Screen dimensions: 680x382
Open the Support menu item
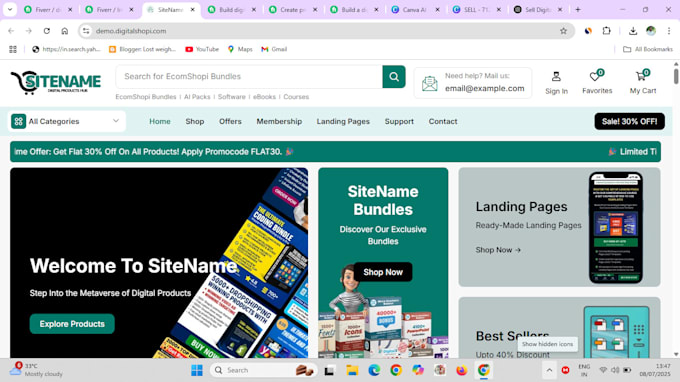(399, 121)
